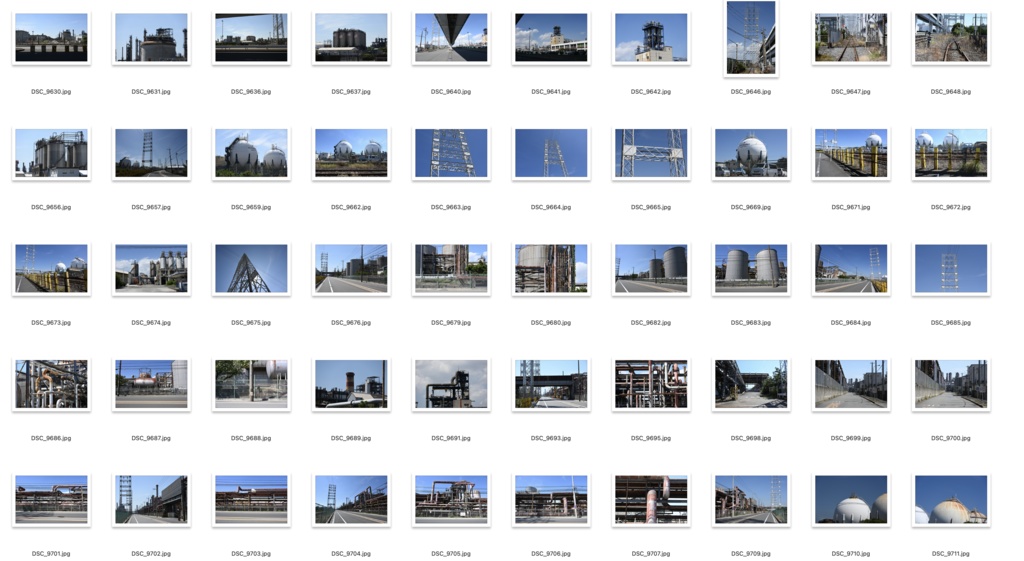1024x561 pixels.
Task: Click the file name text DSC_9700.jpg
Action: pyautogui.click(x=950, y=439)
